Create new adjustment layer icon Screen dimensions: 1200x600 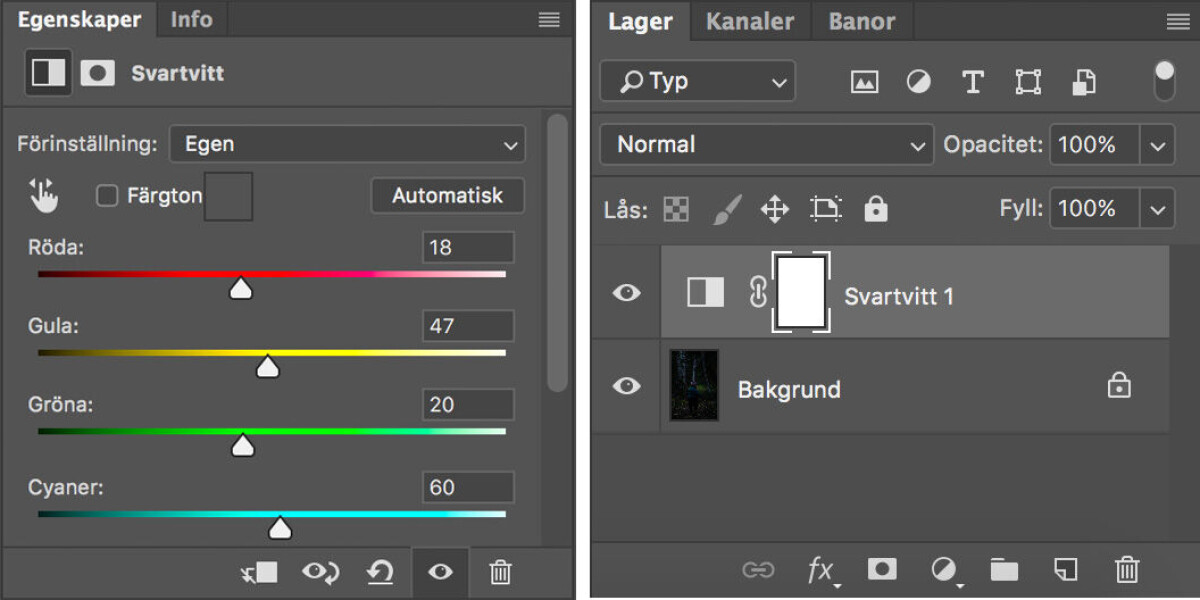[944, 571]
